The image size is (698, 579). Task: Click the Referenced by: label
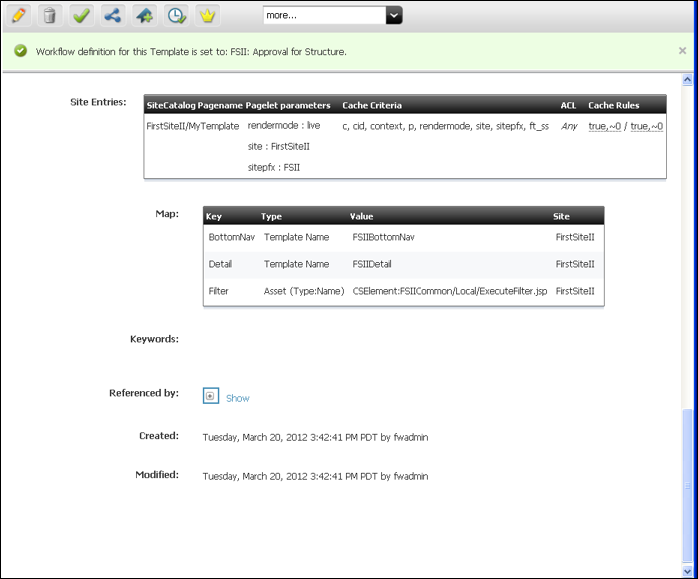tap(144, 393)
